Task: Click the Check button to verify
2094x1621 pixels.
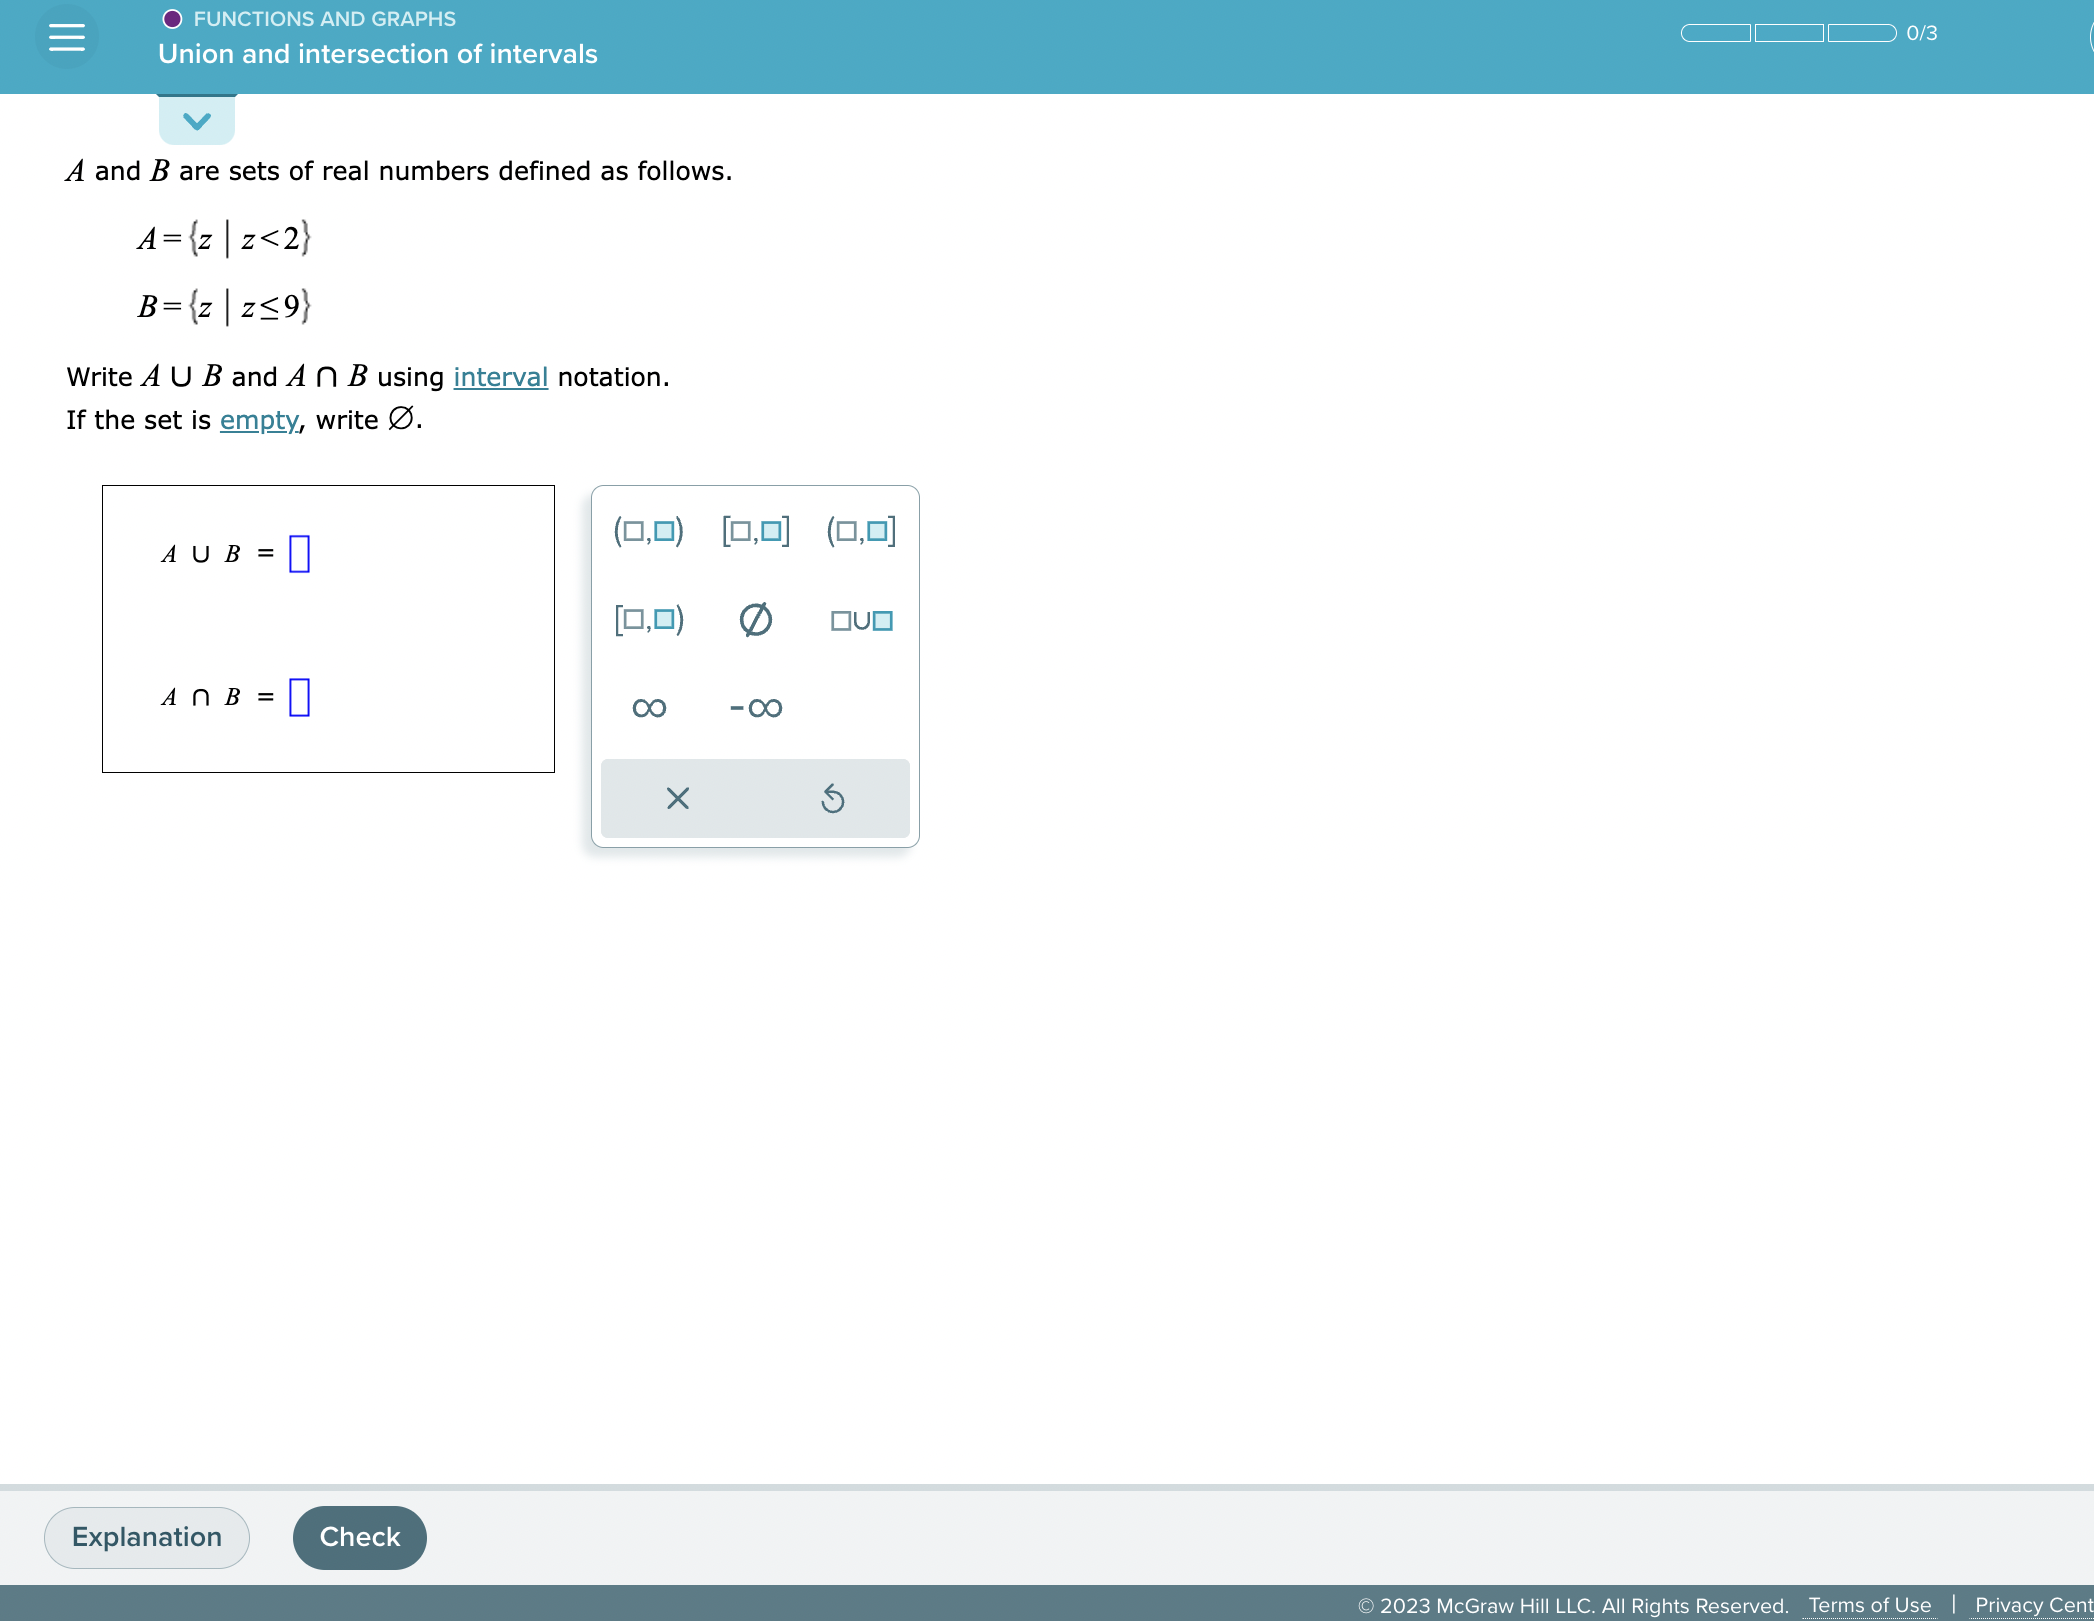Action: pyautogui.click(x=357, y=1534)
